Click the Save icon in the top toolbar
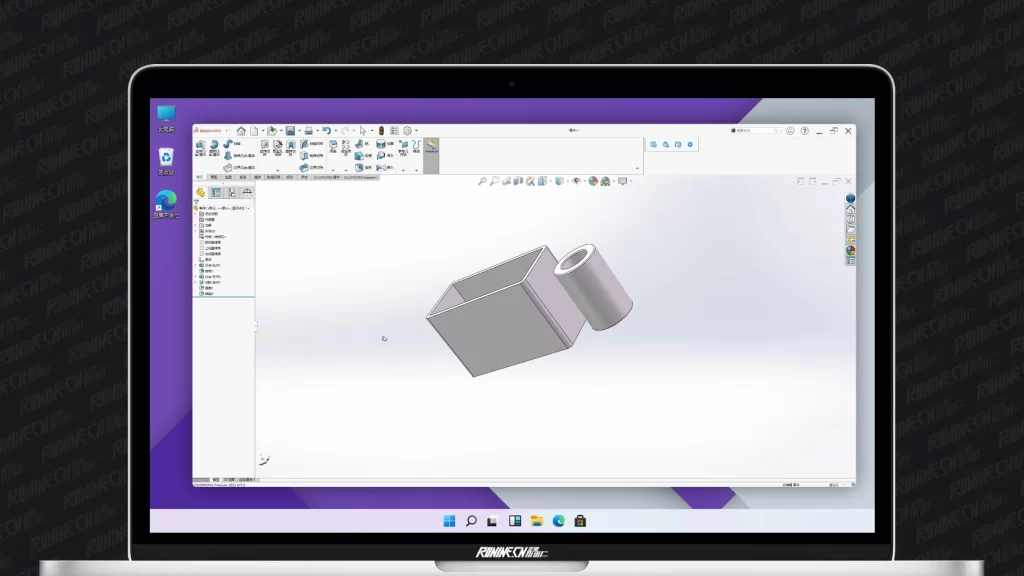This screenshot has height=576, width=1024. click(290, 131)
